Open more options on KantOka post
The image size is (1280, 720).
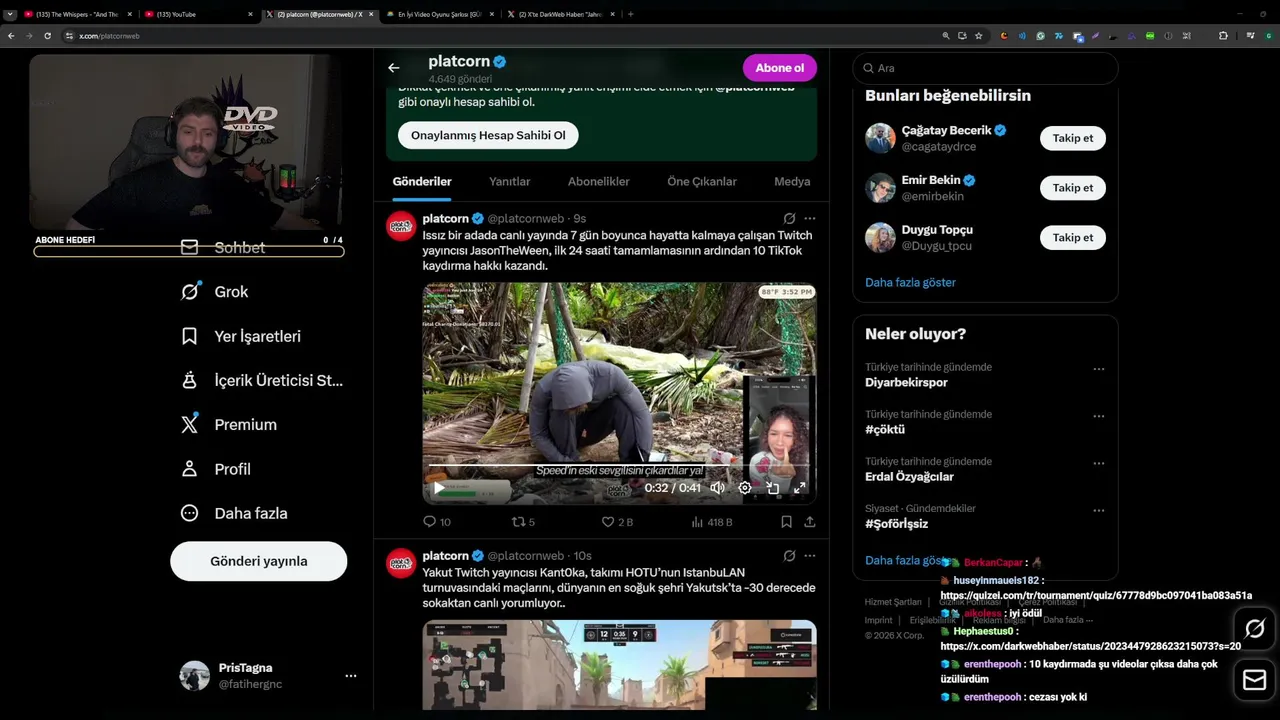810,556
